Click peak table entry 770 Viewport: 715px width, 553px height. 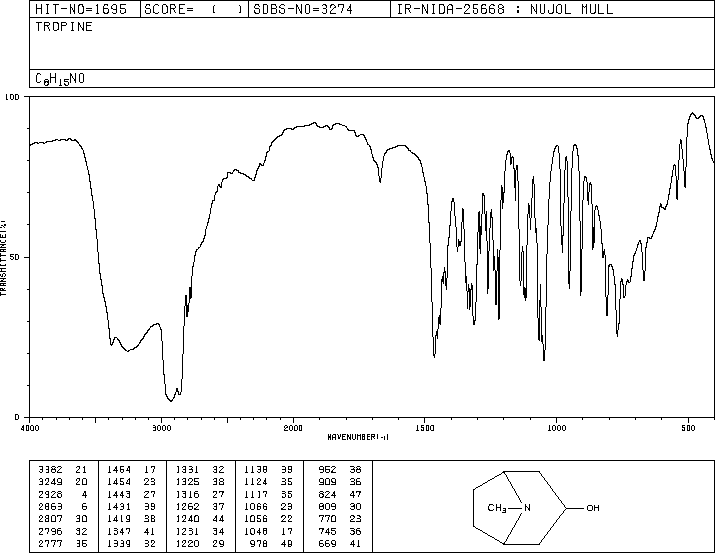[x=327, y=519]
